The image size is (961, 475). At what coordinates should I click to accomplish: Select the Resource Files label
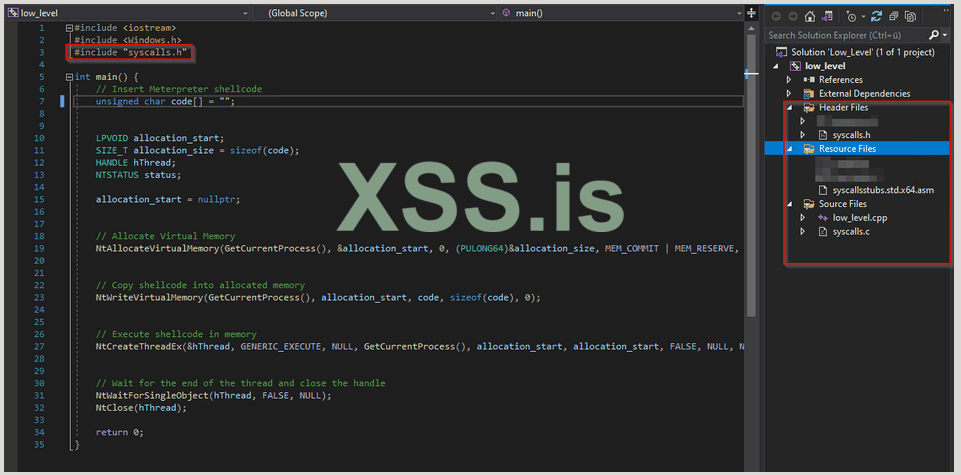848,148
